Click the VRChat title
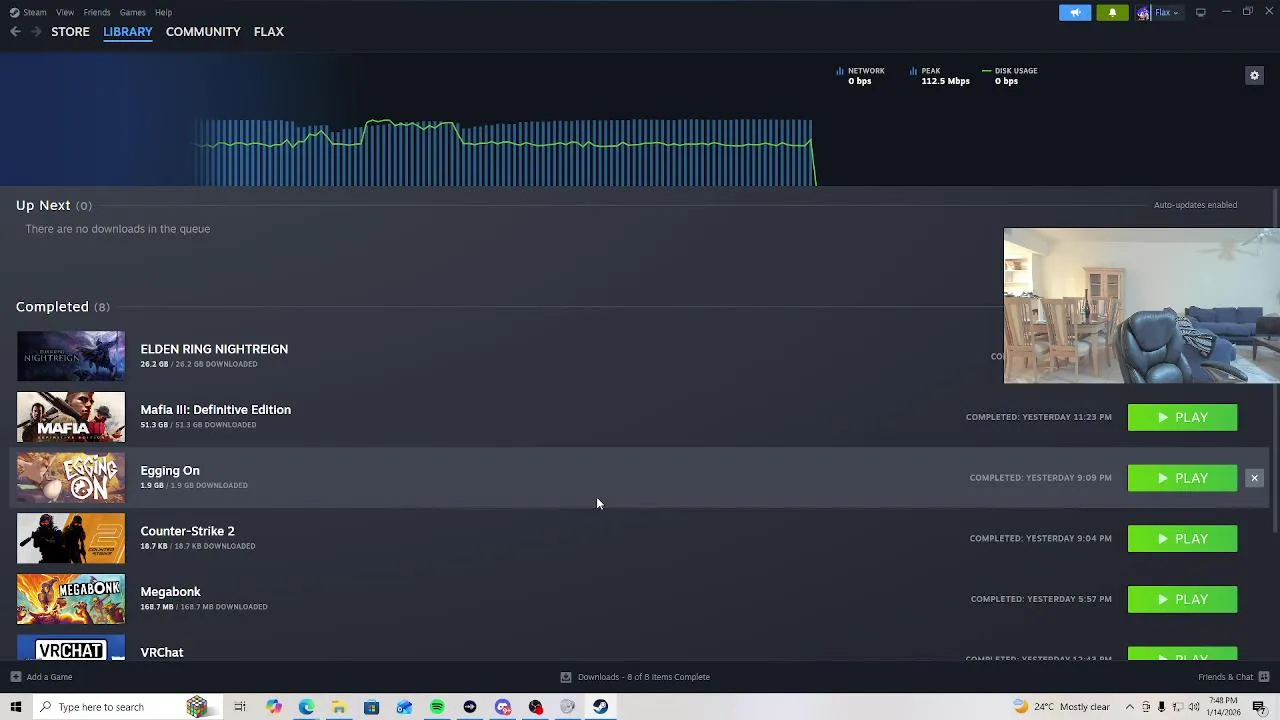The image size is (1280, 720). pyautogui.click(x=162, y=652)
